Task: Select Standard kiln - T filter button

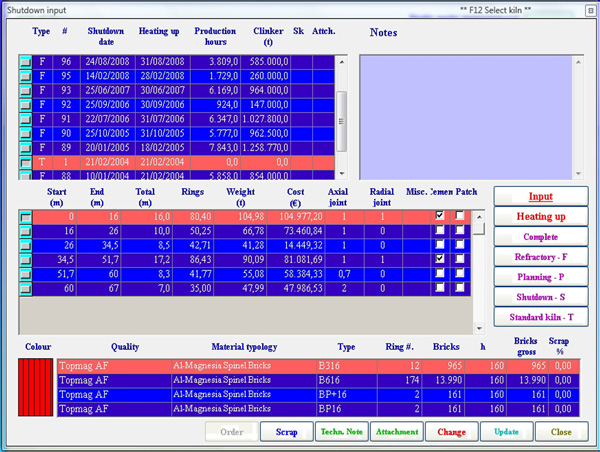Action: point(541,317)
